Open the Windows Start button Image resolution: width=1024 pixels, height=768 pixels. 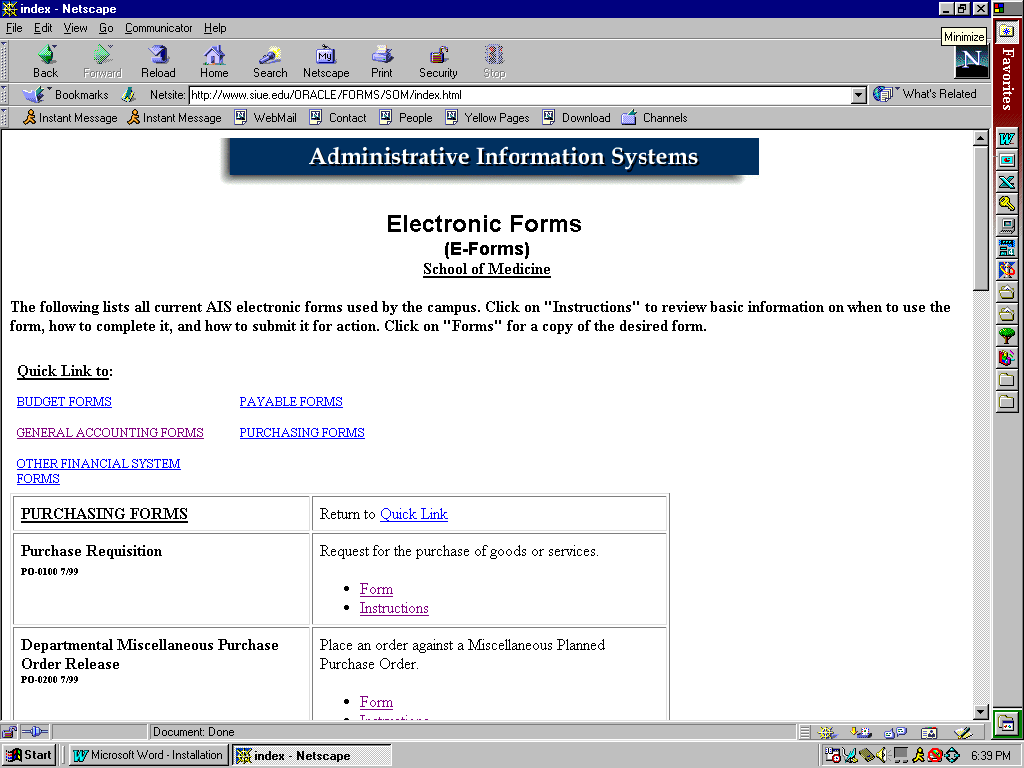pyautogui.click(x=29, y=755)
